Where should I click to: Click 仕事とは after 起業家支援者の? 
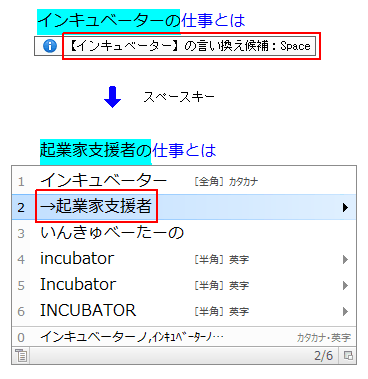(184, 151)
